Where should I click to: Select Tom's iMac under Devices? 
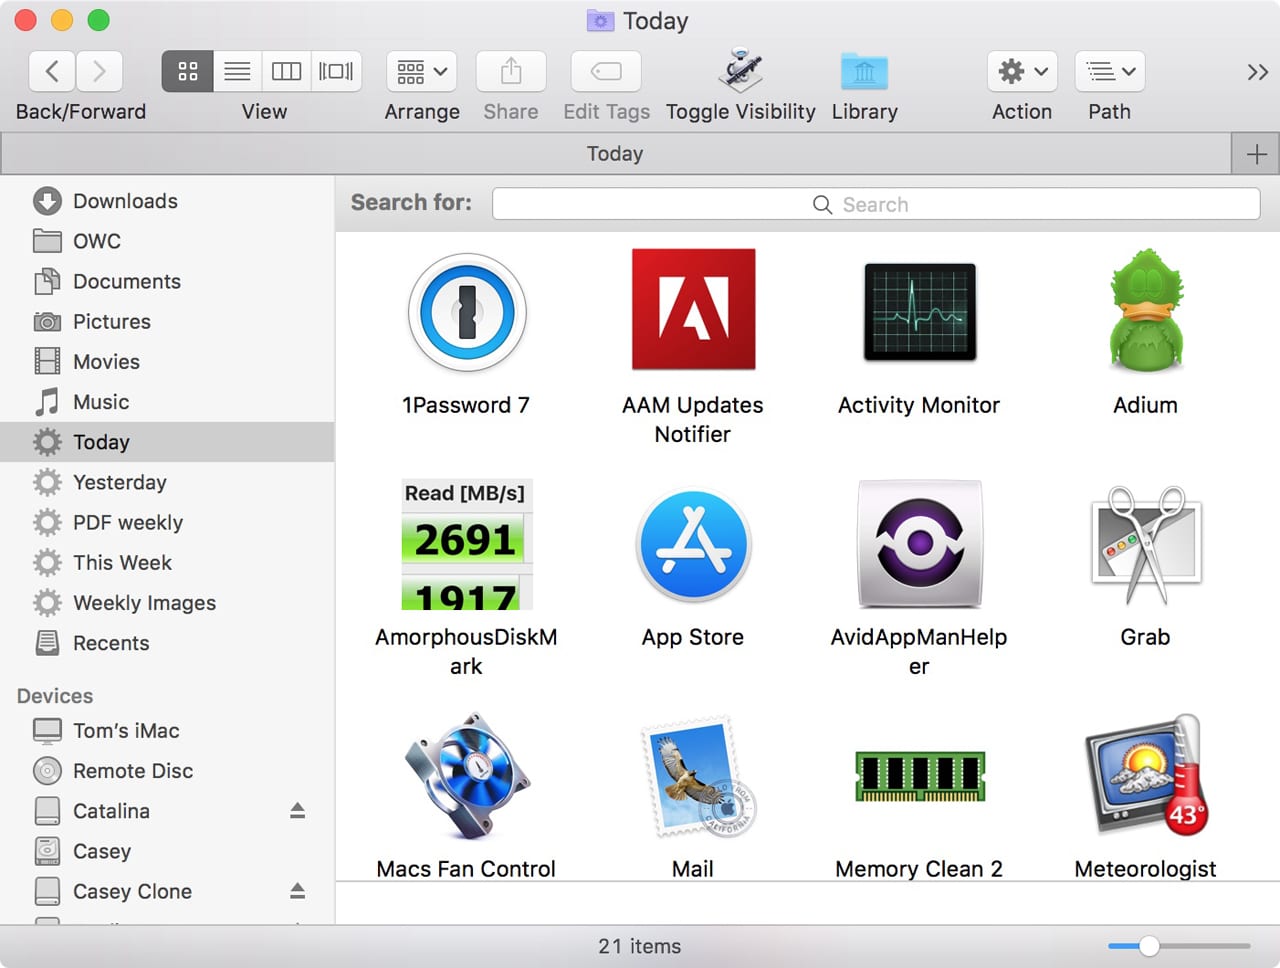tap(167, 731)
